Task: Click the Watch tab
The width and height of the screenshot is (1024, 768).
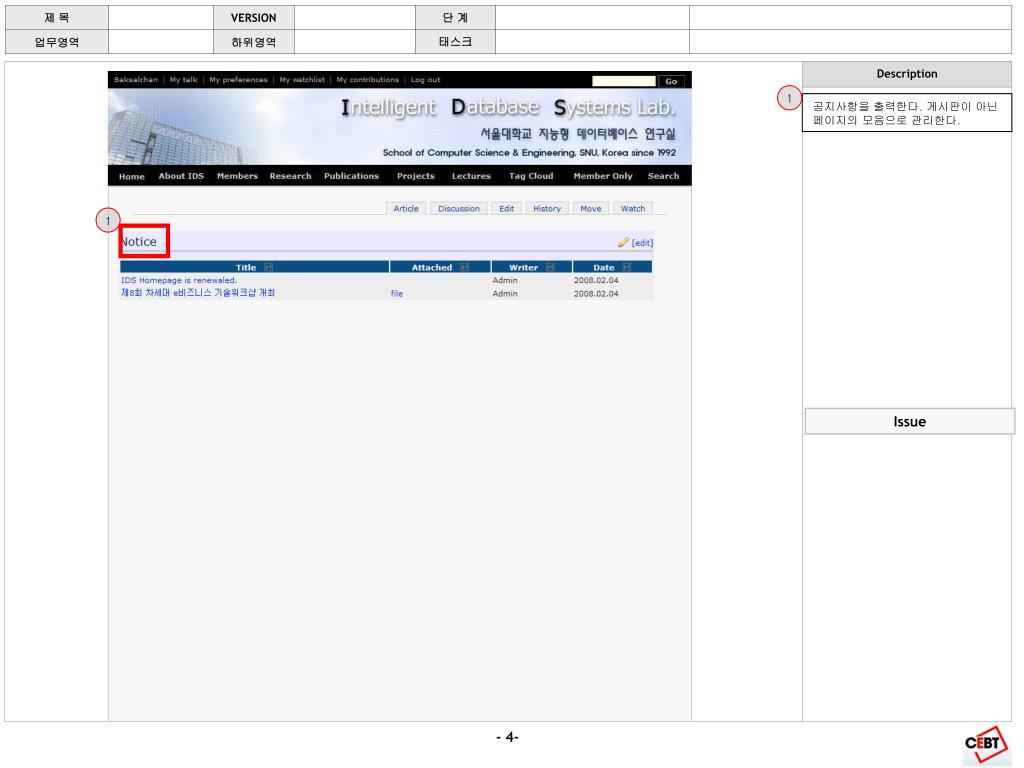Action: 633,208
